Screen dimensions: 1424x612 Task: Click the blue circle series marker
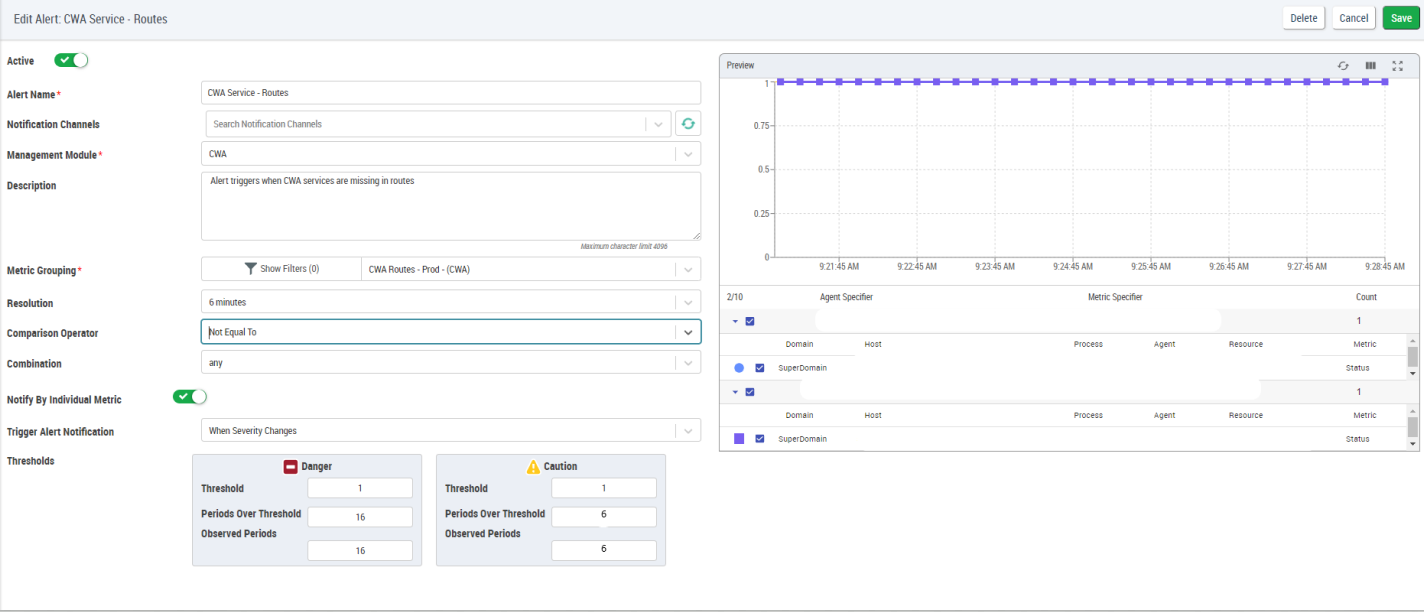click(x=739, y=368)
